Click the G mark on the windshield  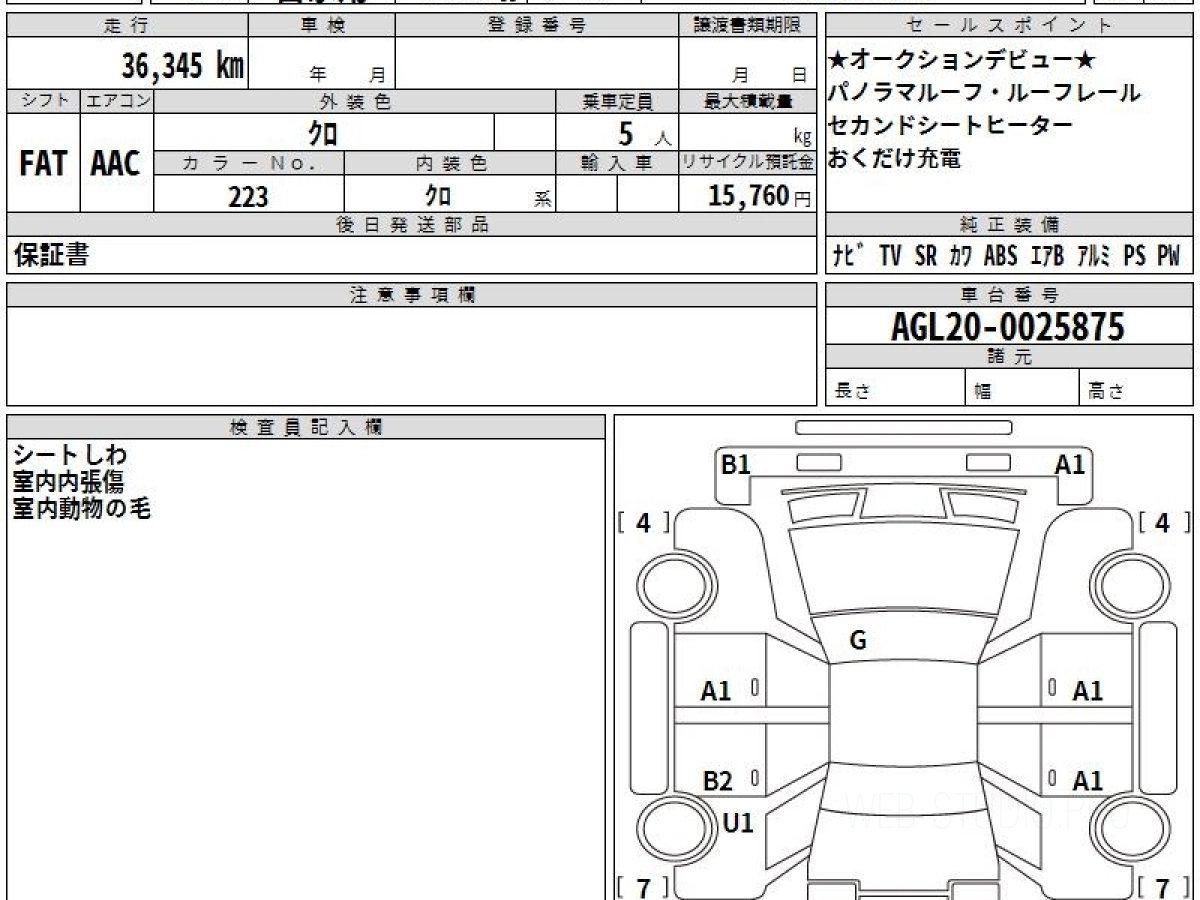coord(858,641)
